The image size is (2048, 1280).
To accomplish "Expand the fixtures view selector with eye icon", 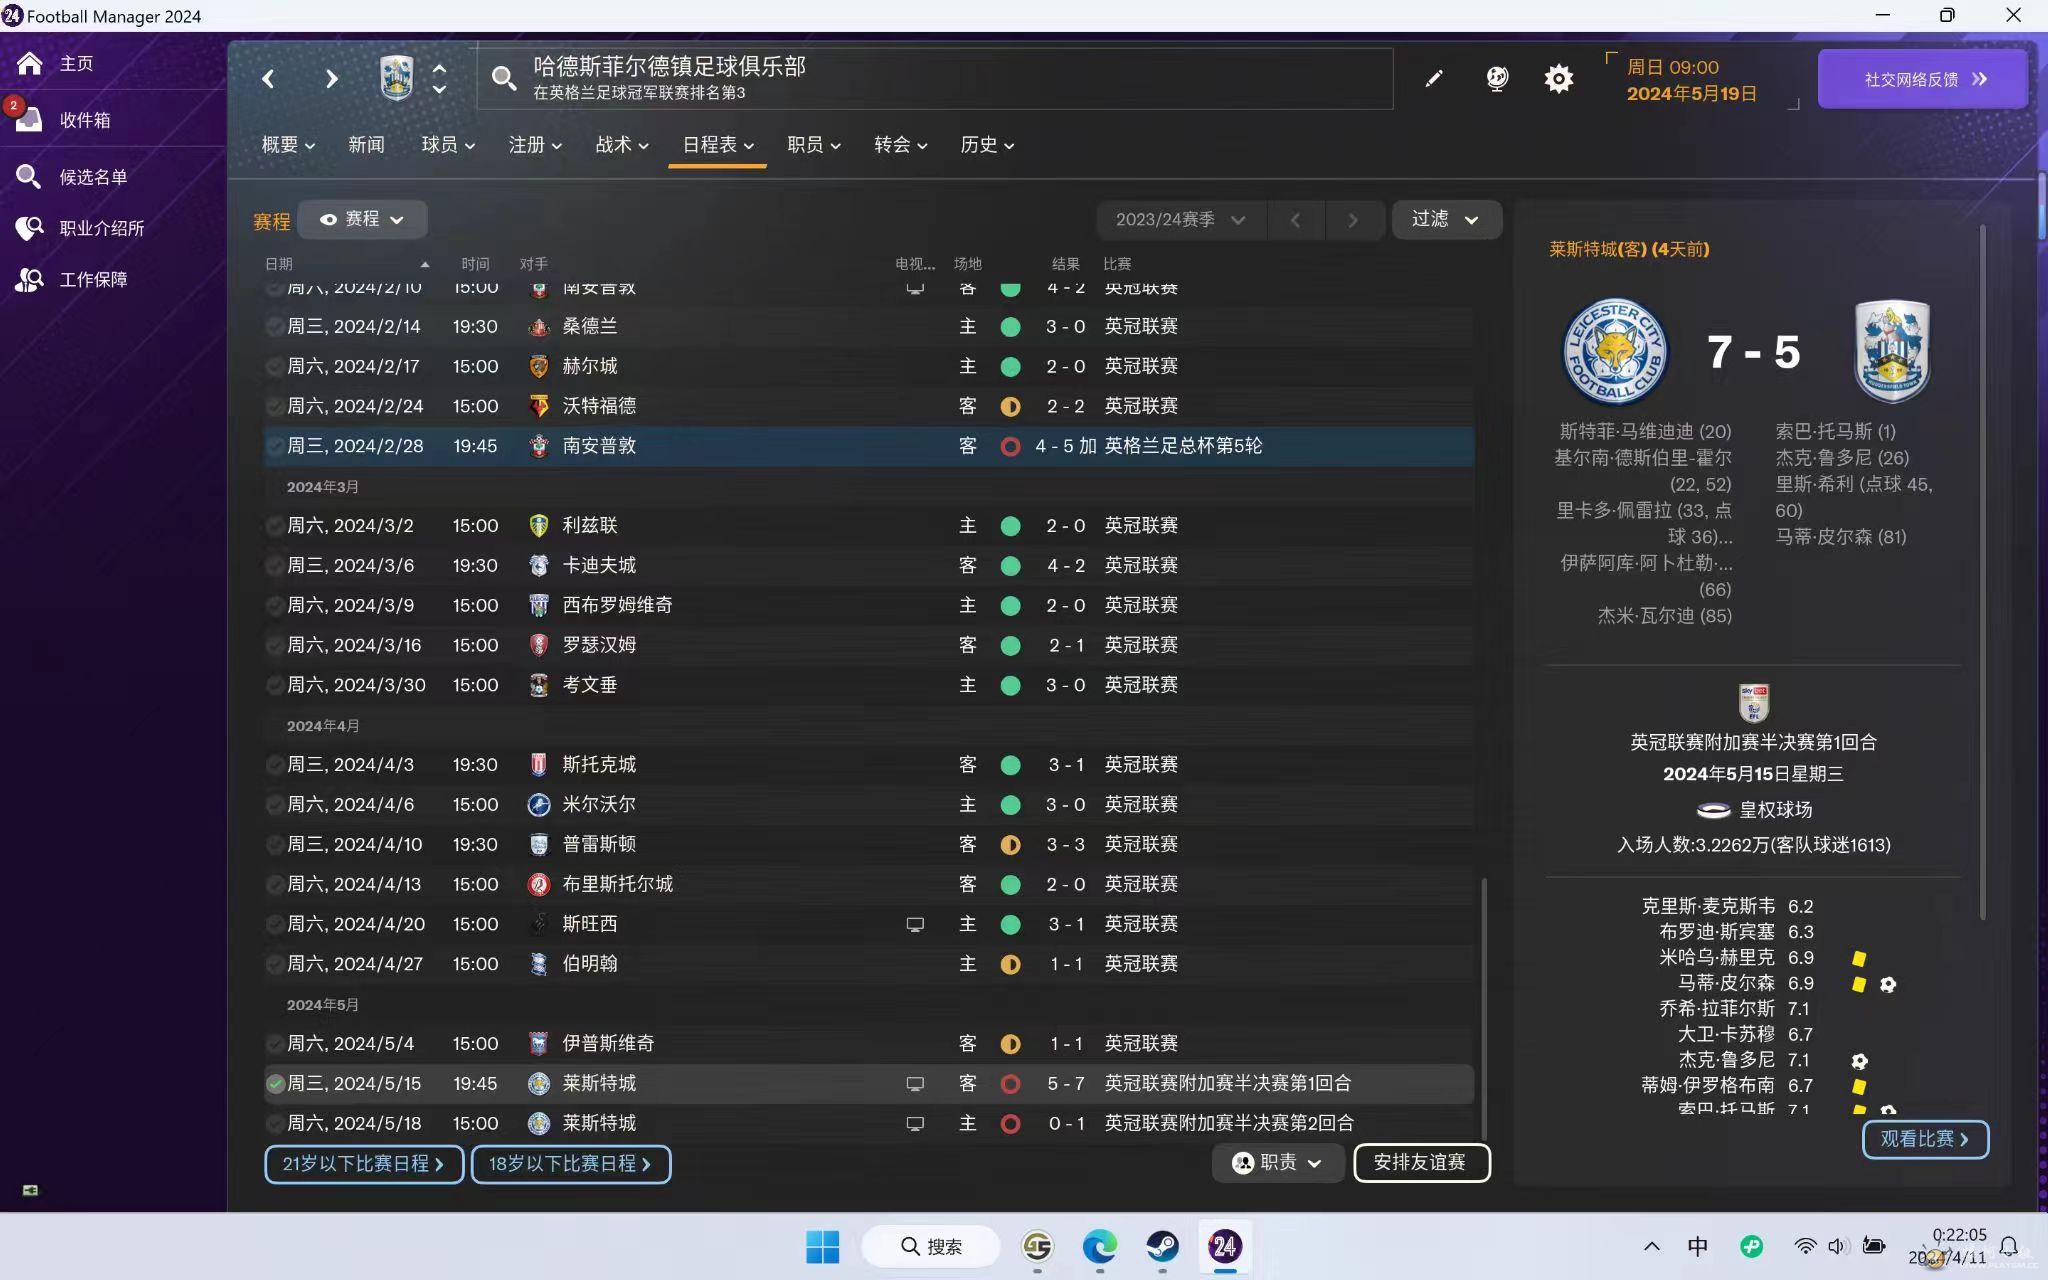I will point(362,220).
